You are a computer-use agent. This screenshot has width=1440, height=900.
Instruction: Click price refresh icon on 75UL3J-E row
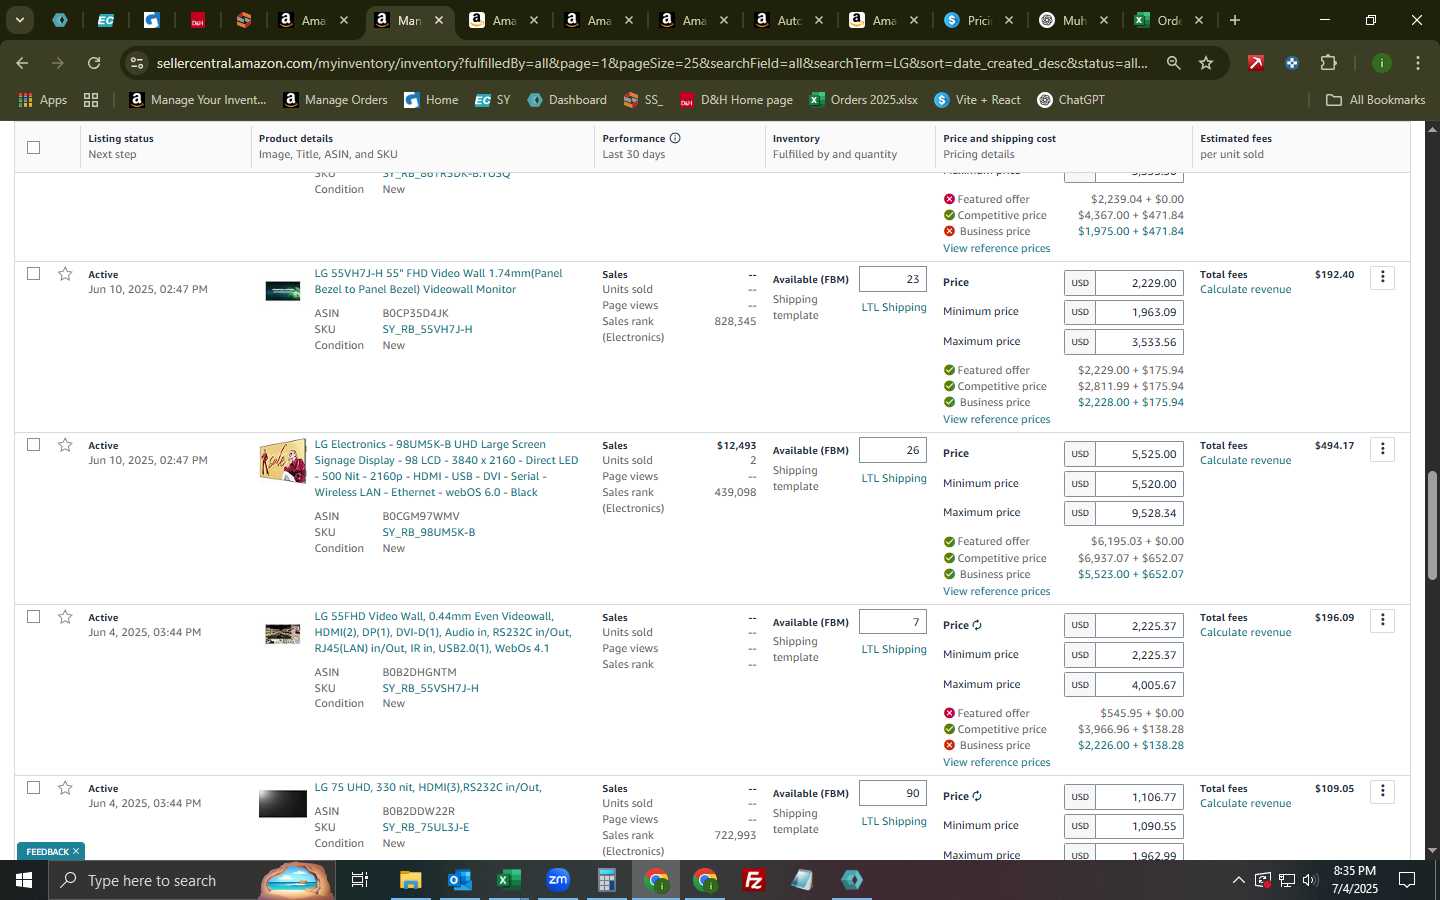tap(977, 796)
